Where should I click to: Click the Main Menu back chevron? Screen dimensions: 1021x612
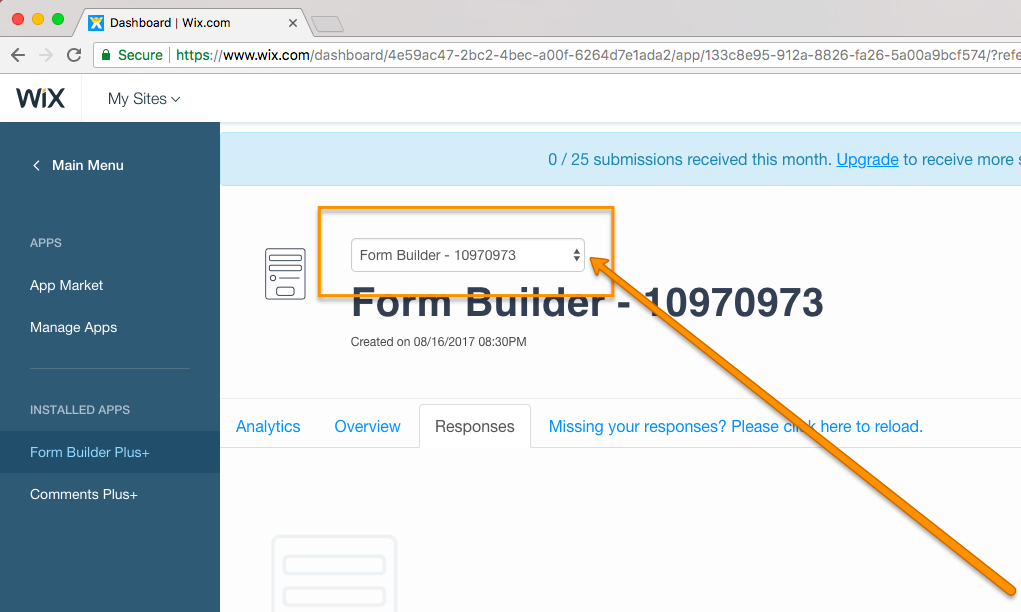(x=36, y=165)
